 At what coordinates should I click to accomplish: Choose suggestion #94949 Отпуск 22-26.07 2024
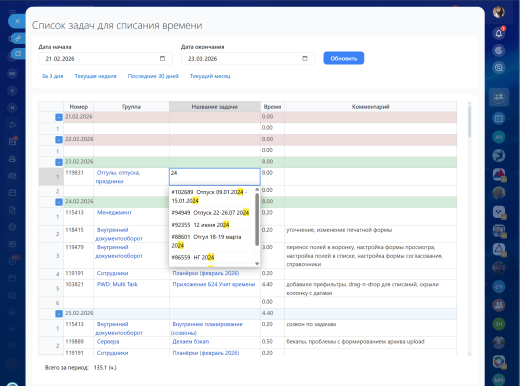(x=212, y=213)
